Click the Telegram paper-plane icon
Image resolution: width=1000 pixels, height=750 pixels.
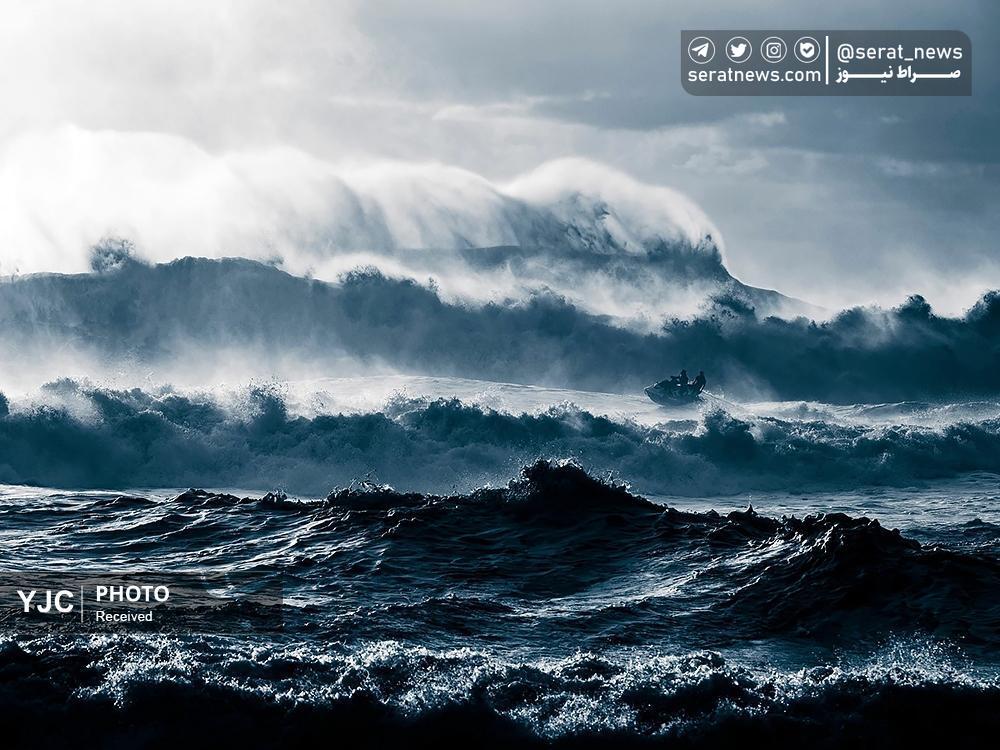702,50
